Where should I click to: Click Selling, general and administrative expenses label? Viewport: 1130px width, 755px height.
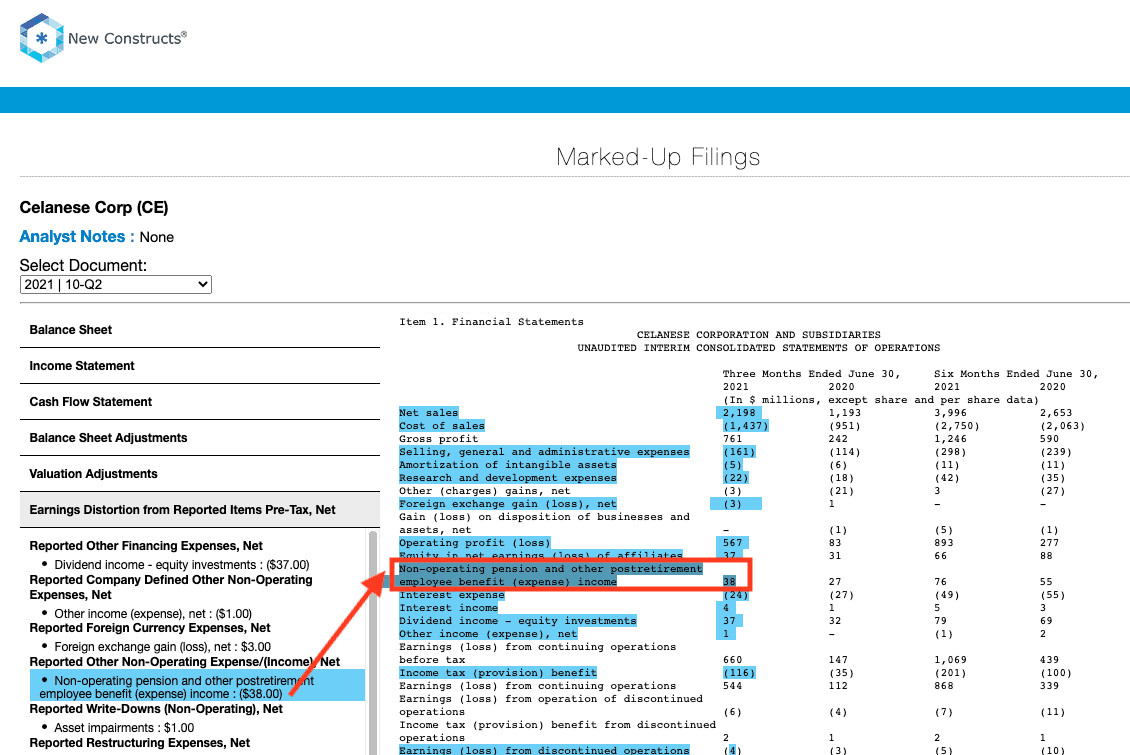click(x=544, y=452)
